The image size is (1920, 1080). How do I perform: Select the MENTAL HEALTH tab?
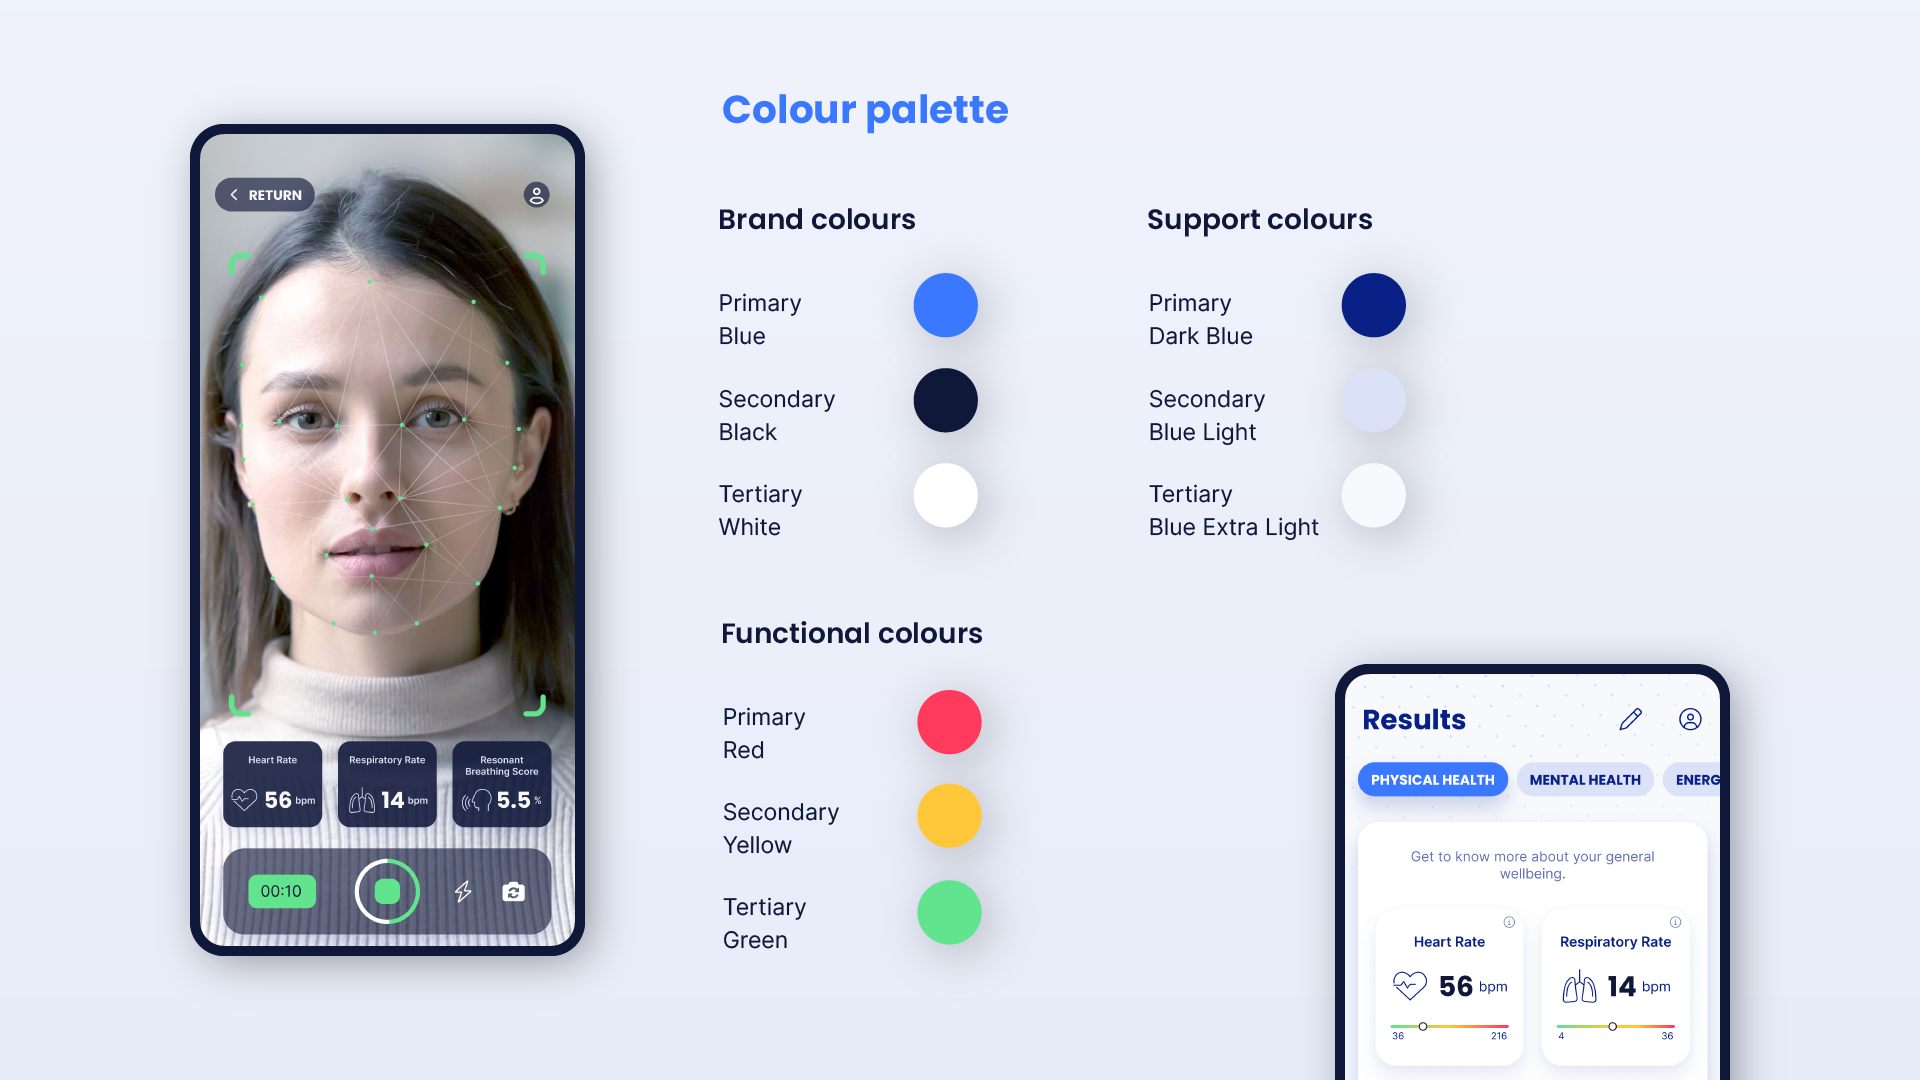coord(1582,779)
